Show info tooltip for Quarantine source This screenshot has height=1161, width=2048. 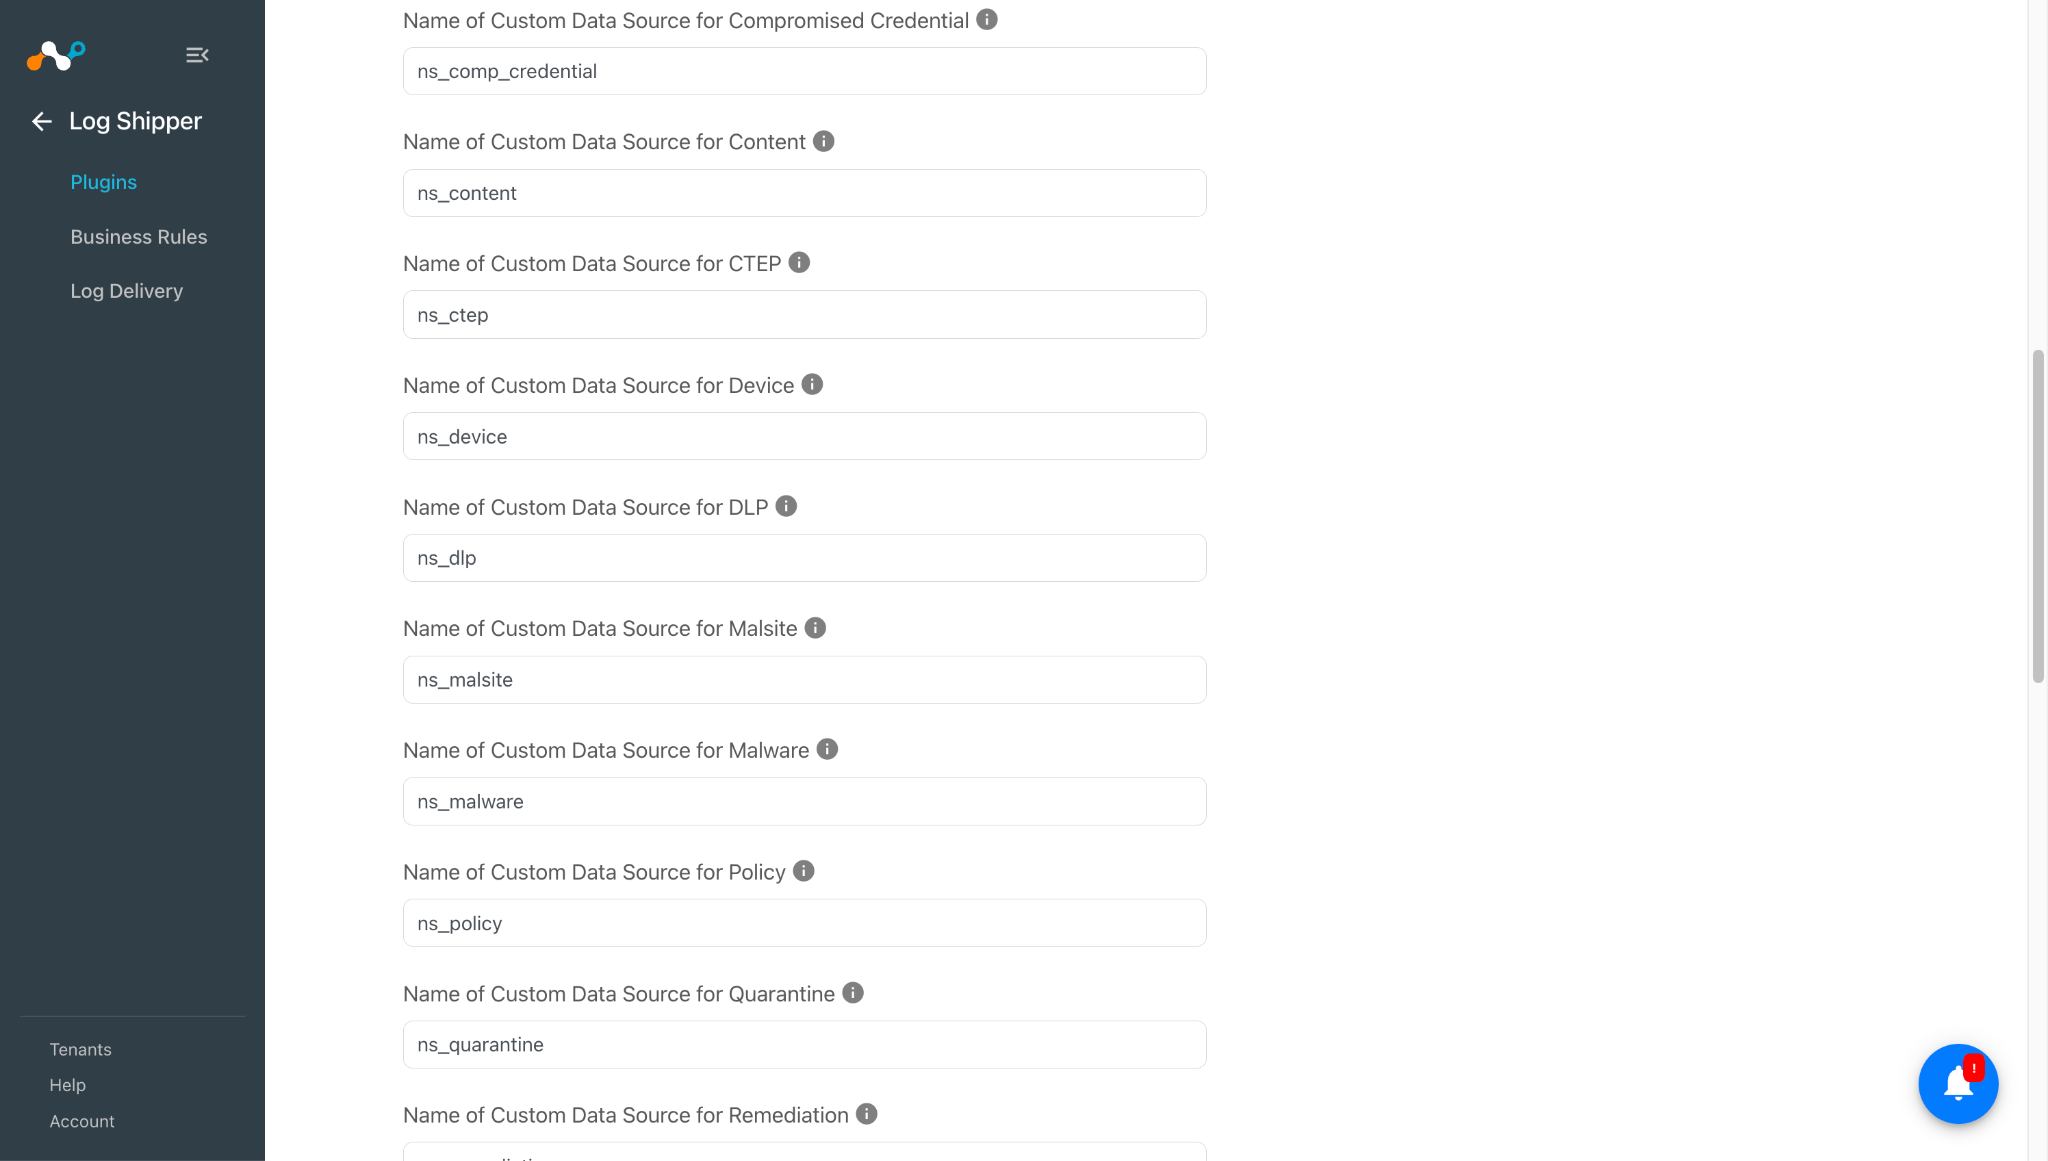[852, 992]
